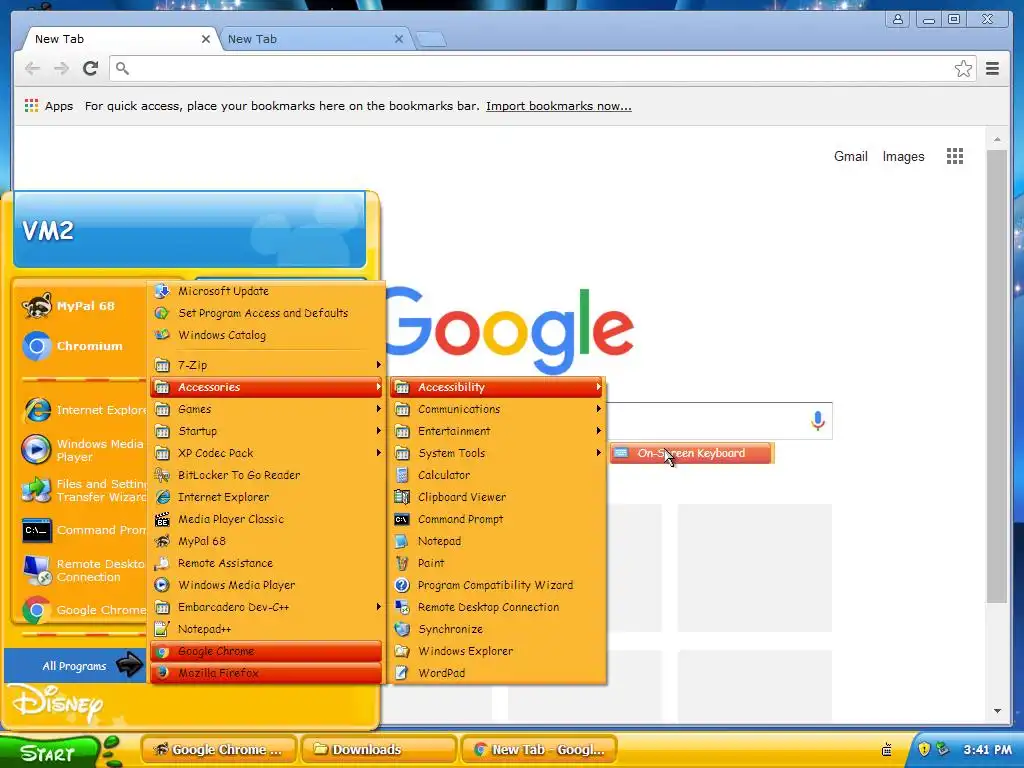The image size is (1024, 768).
Task: Open Apps shortcut on bookmarks bar
Action: tap(49, 106)
